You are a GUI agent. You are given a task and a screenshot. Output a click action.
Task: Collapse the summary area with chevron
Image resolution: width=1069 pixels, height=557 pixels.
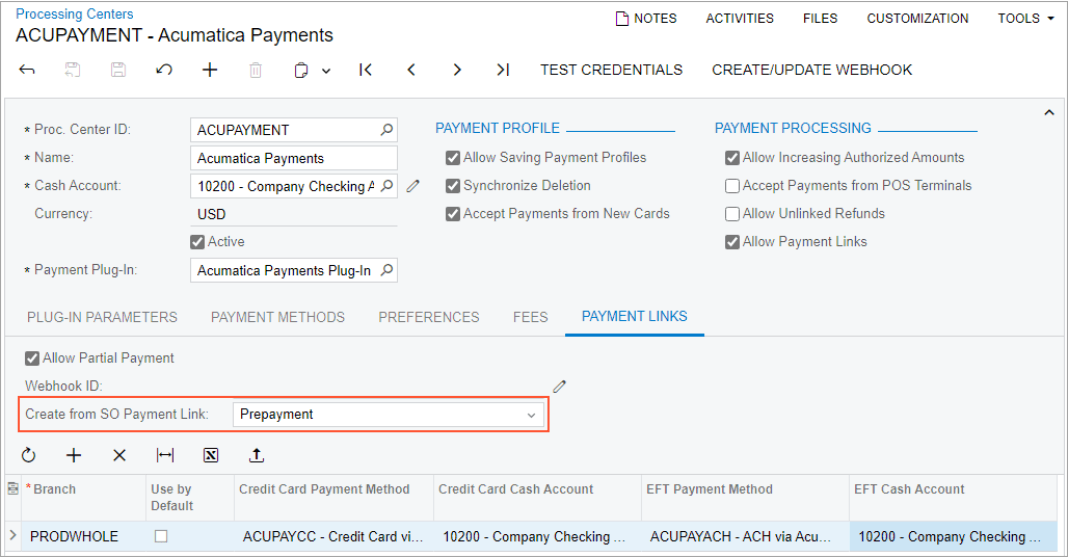point(1049,112)
